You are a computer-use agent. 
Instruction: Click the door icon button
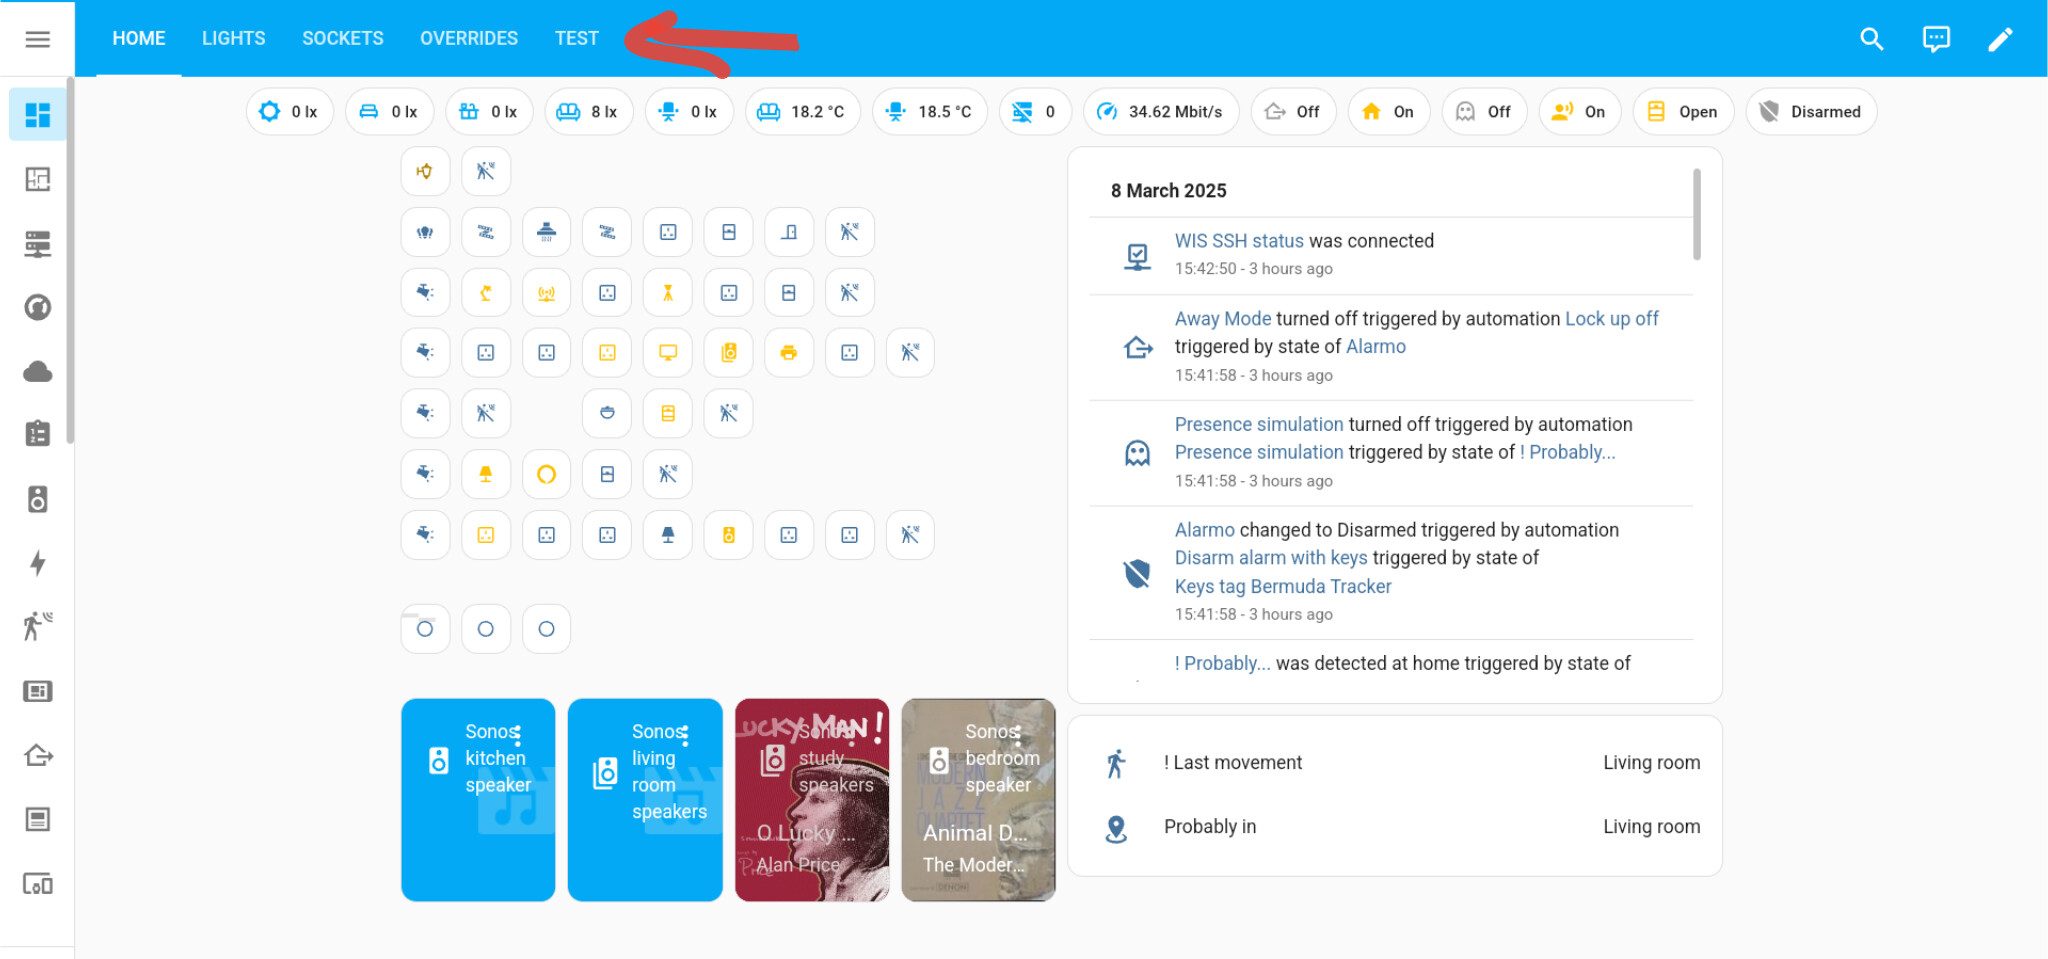pos(789,232)
